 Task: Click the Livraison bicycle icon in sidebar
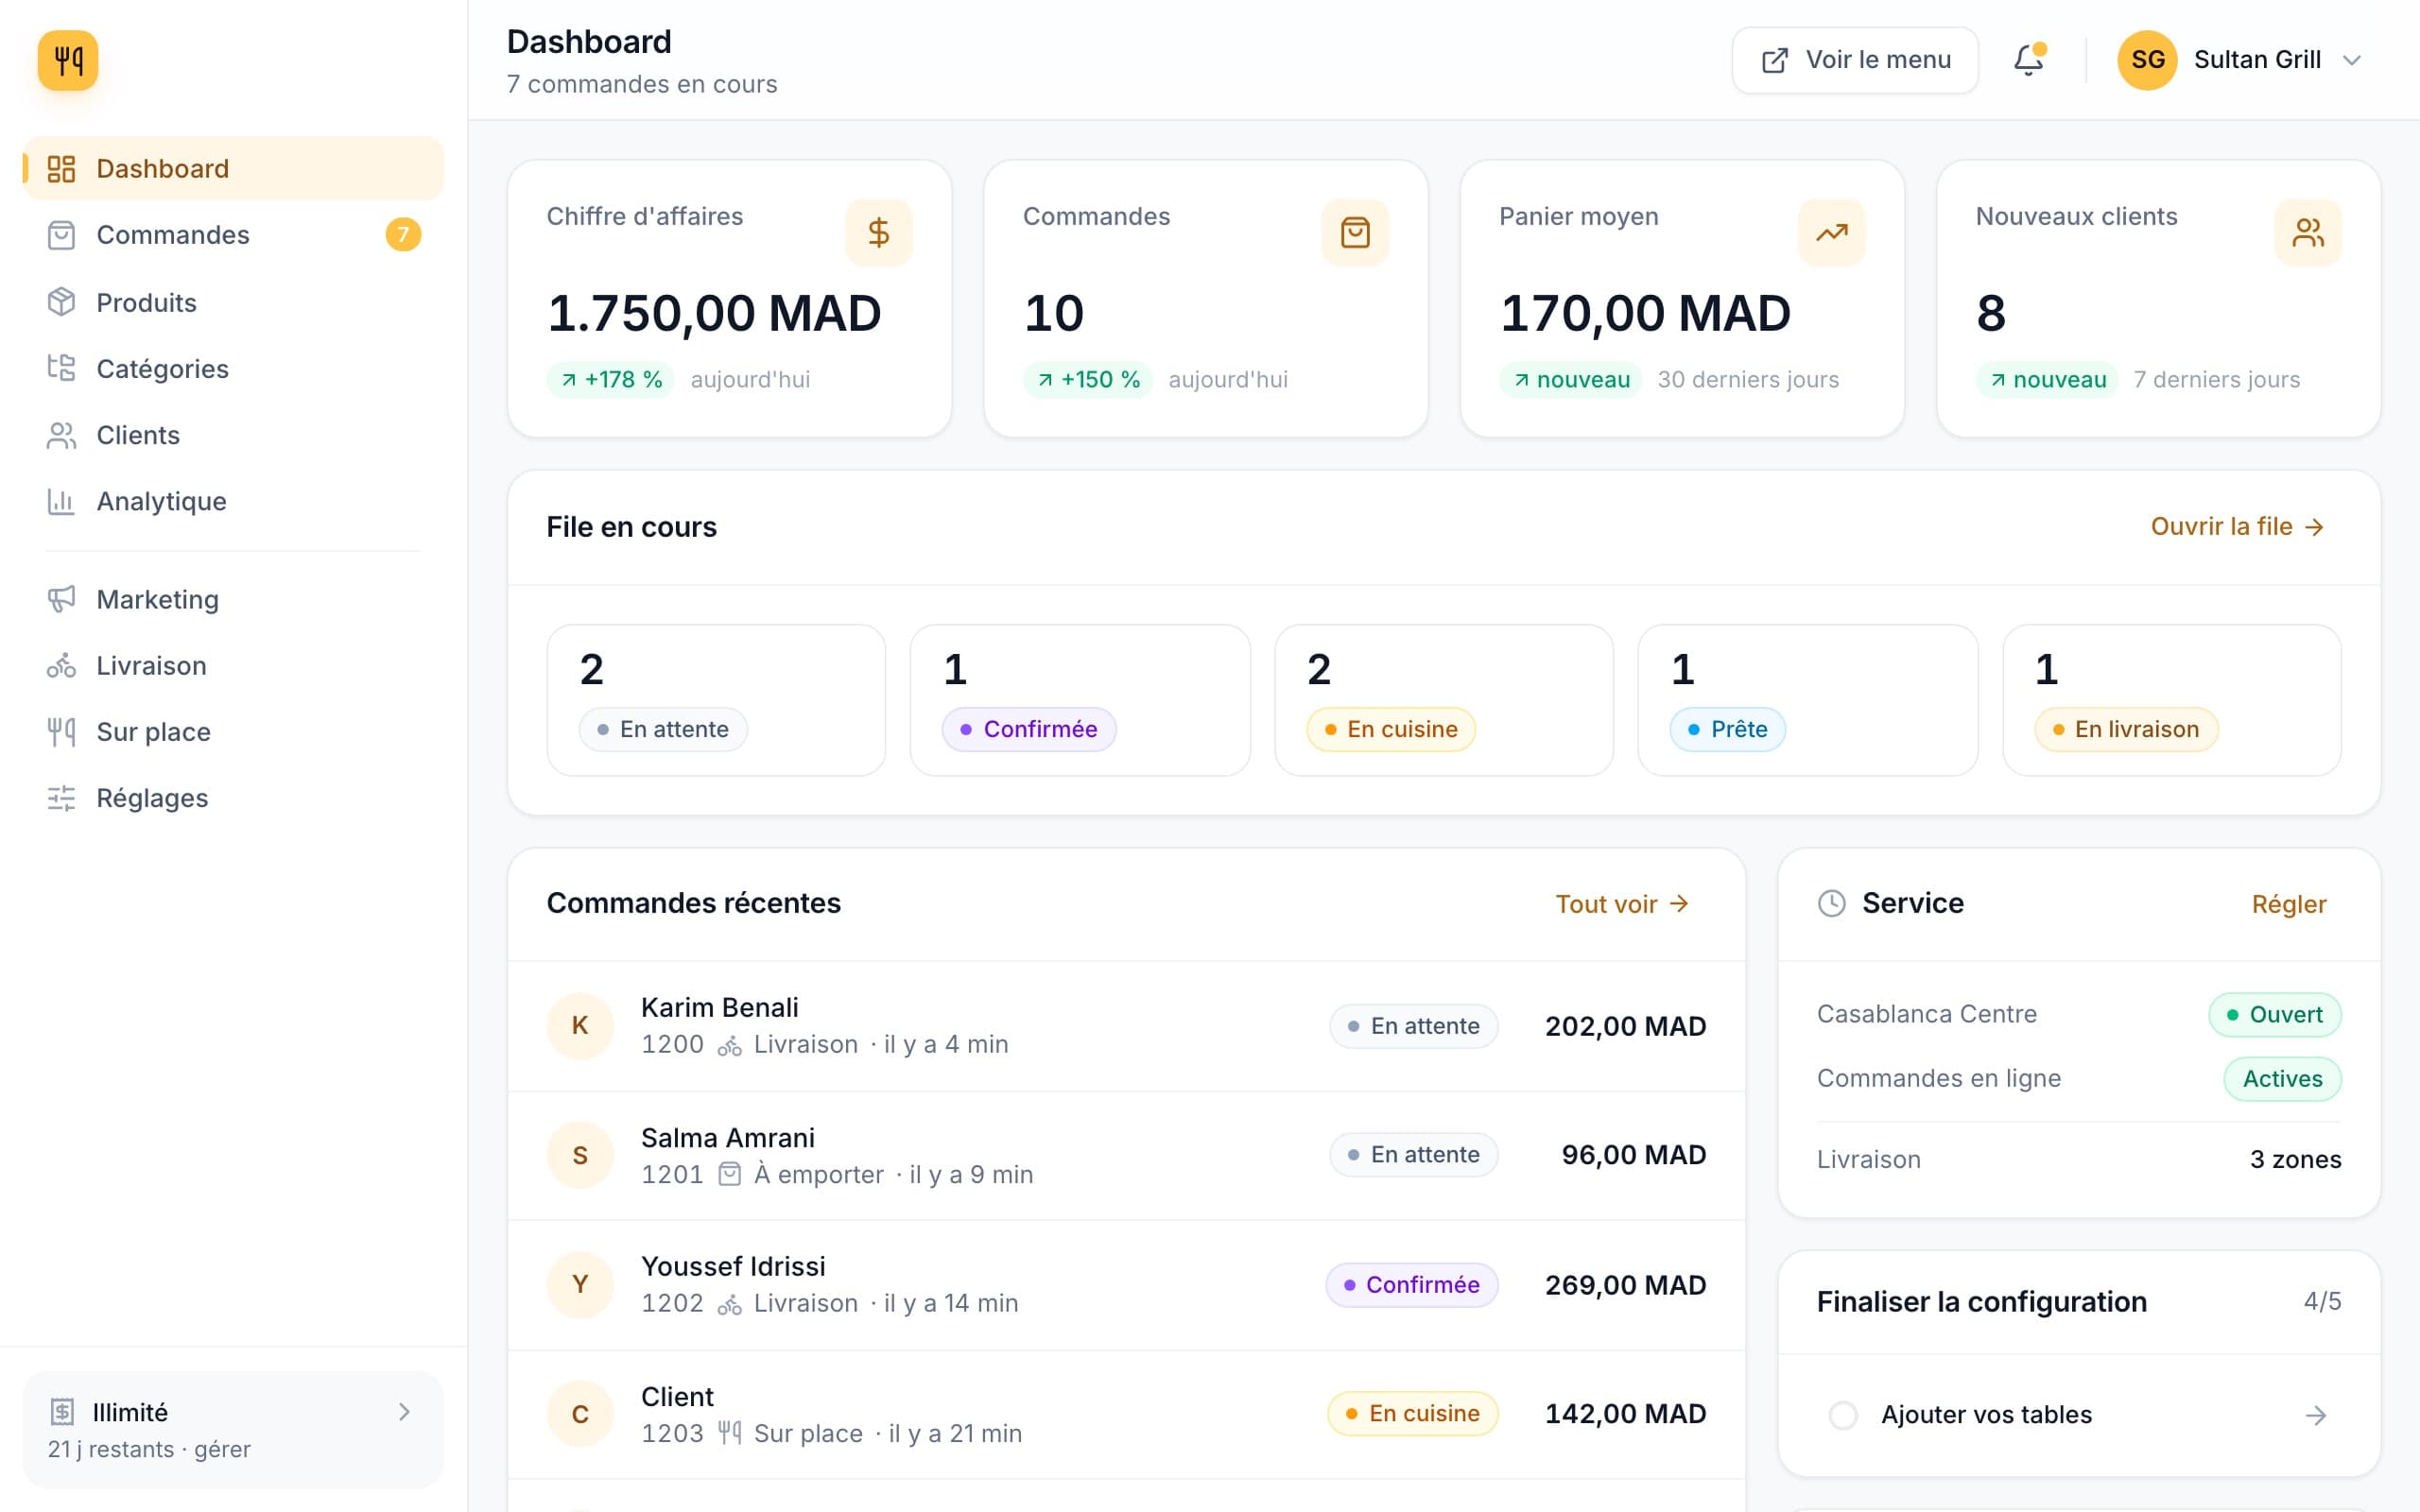pyautogui.click(x=61, y=665)
